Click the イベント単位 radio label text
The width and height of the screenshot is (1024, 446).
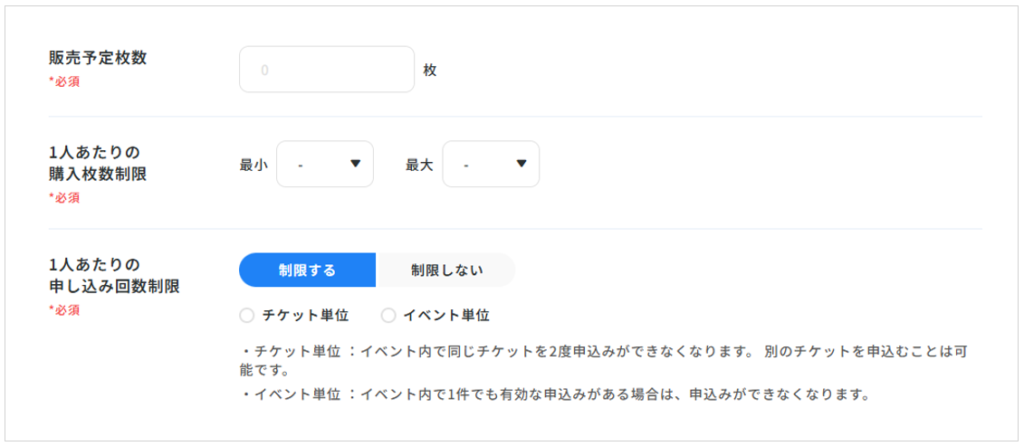446,315
